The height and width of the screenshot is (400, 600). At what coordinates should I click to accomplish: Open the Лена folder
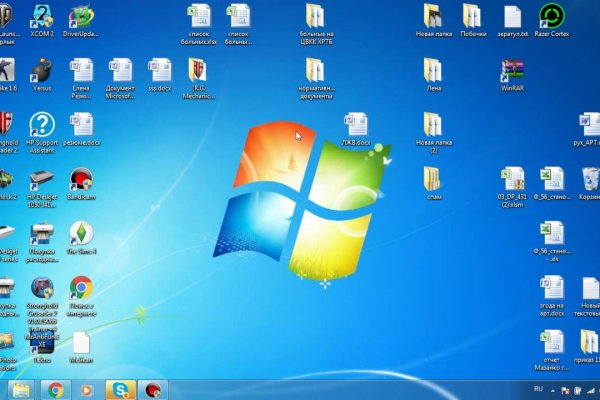tap(433, 71)
